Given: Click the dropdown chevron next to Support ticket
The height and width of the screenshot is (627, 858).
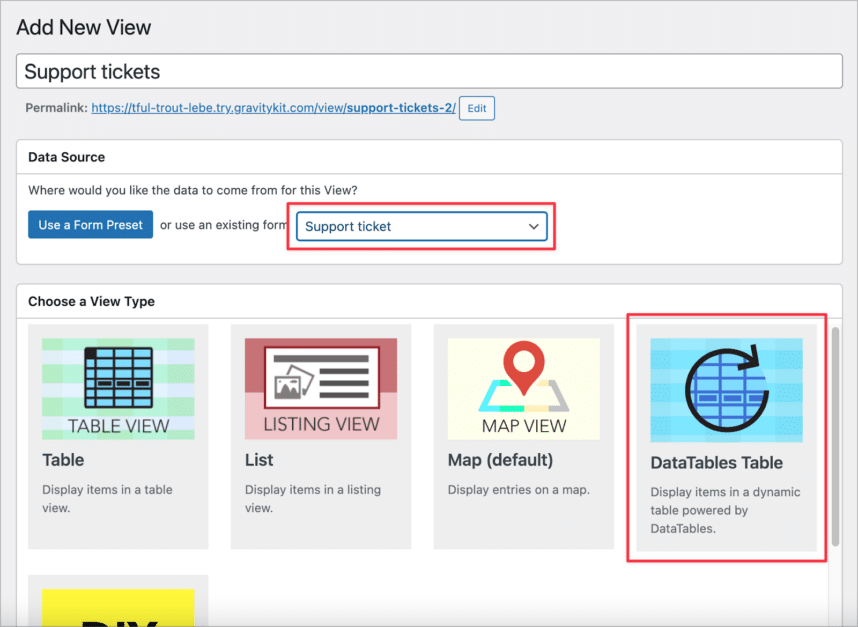Looking at the screenshot, I should (x=533, y=226).
